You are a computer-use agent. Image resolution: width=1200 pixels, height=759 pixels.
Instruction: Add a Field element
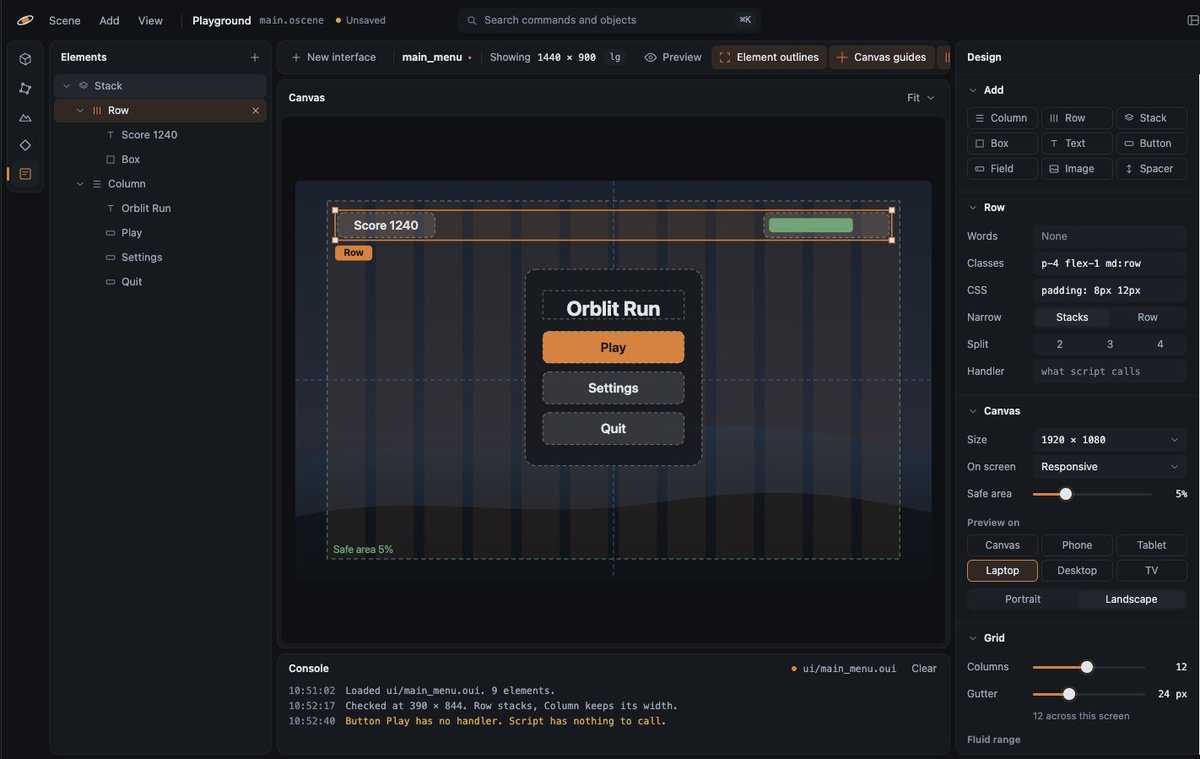click(x=1002, y=169)
